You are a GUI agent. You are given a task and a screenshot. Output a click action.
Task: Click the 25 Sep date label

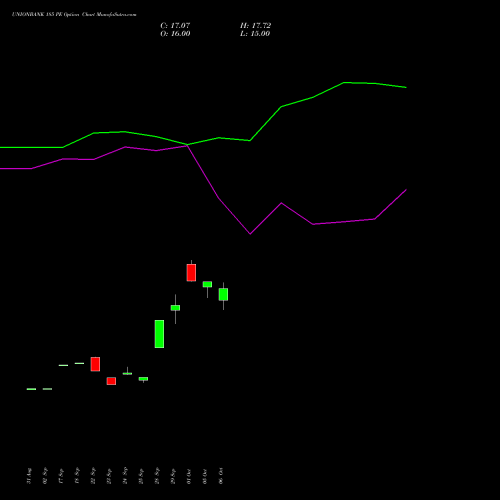point(141,476)
